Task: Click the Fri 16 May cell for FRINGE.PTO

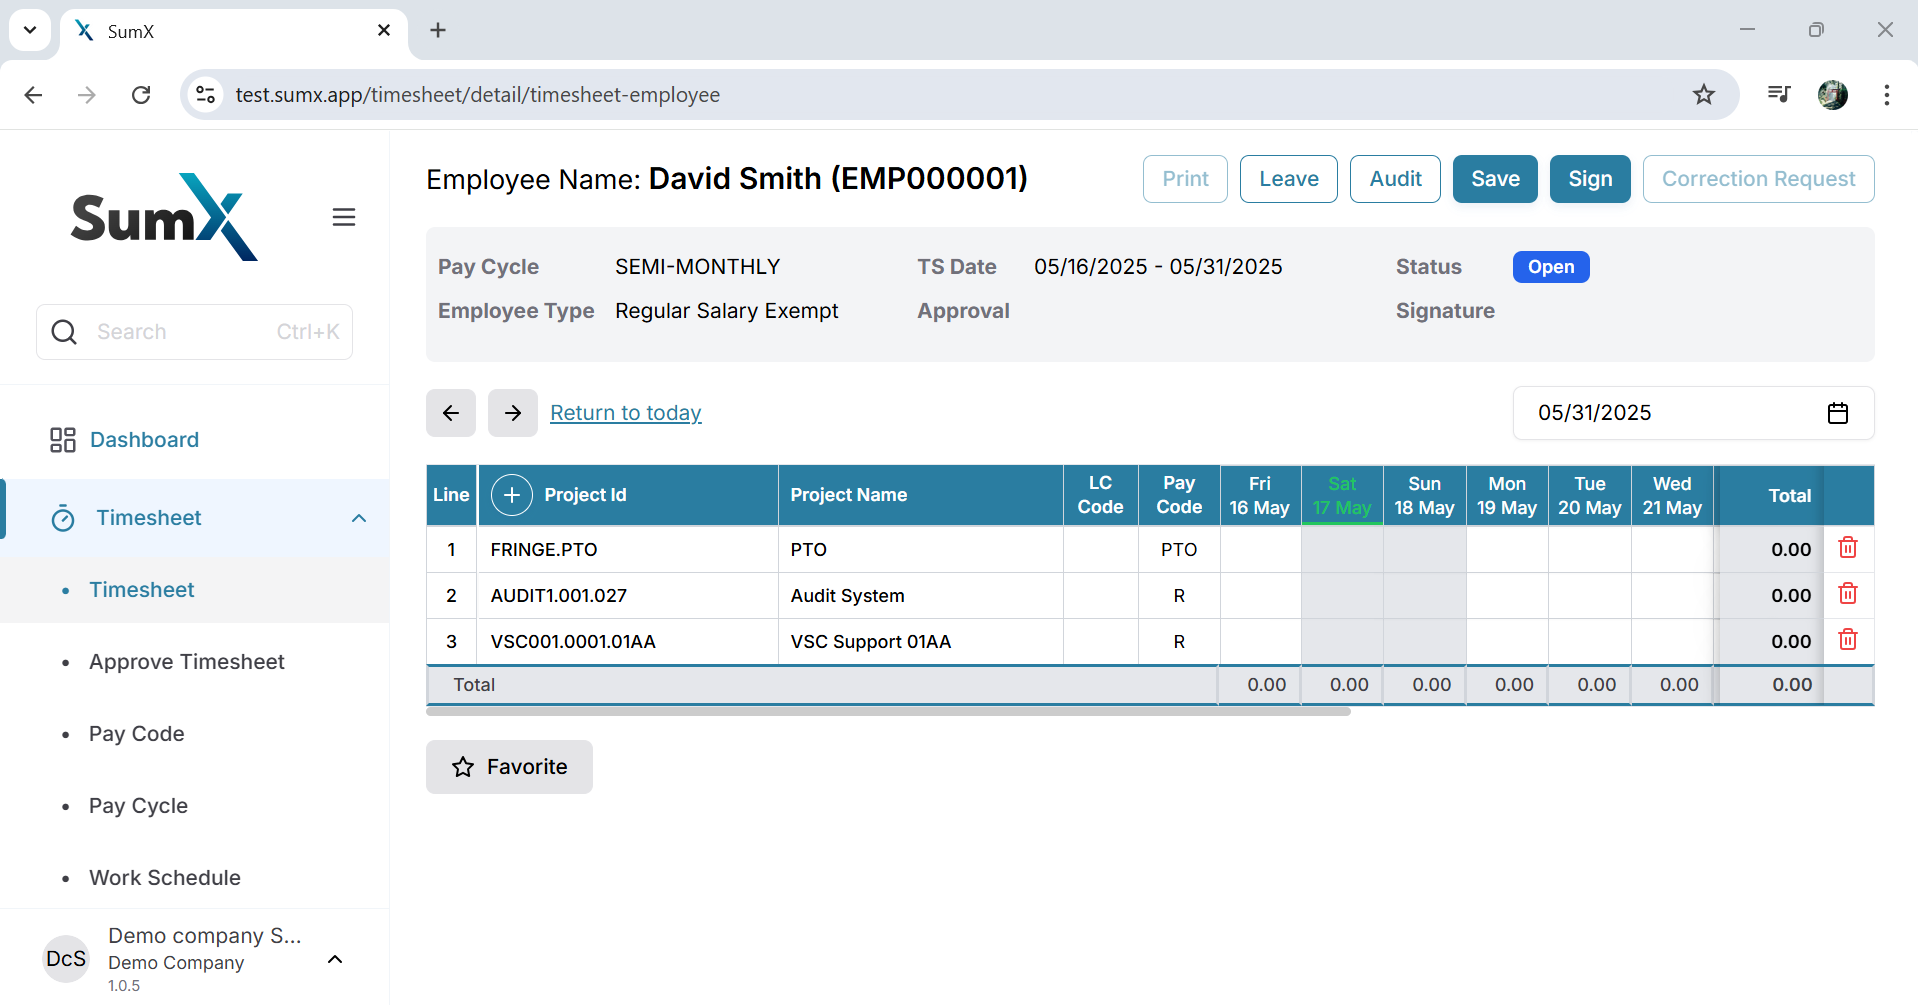Action: click(1260, 549)
